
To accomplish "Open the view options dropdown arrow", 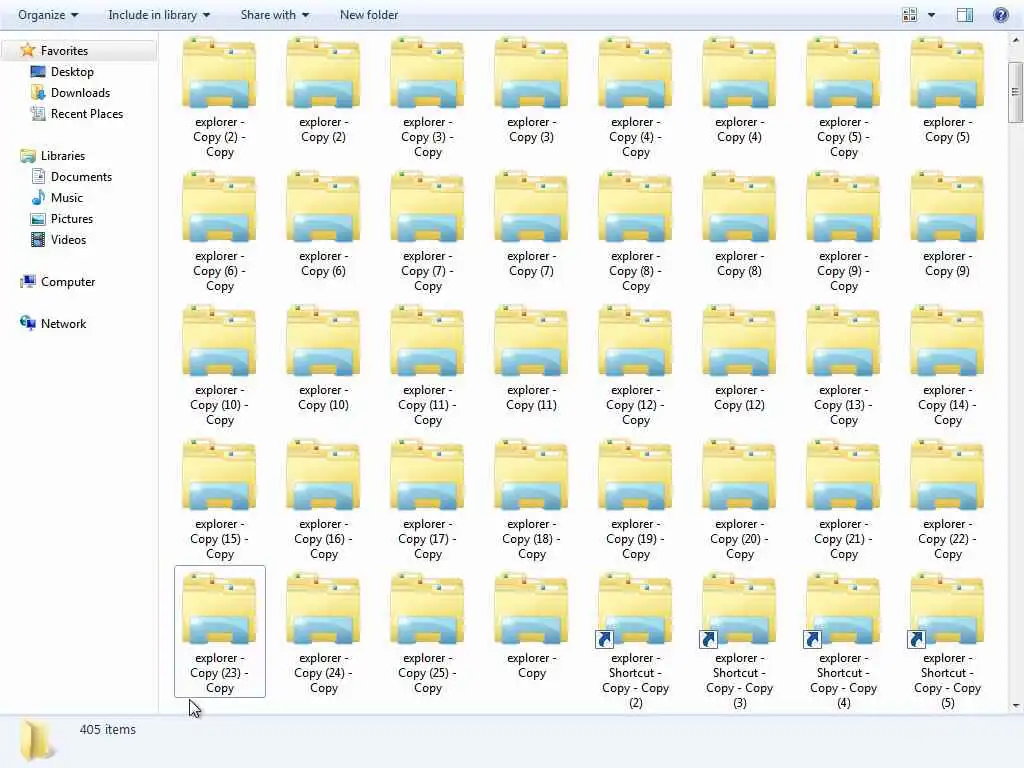I will pyautogui.click(x=931, y=14).
